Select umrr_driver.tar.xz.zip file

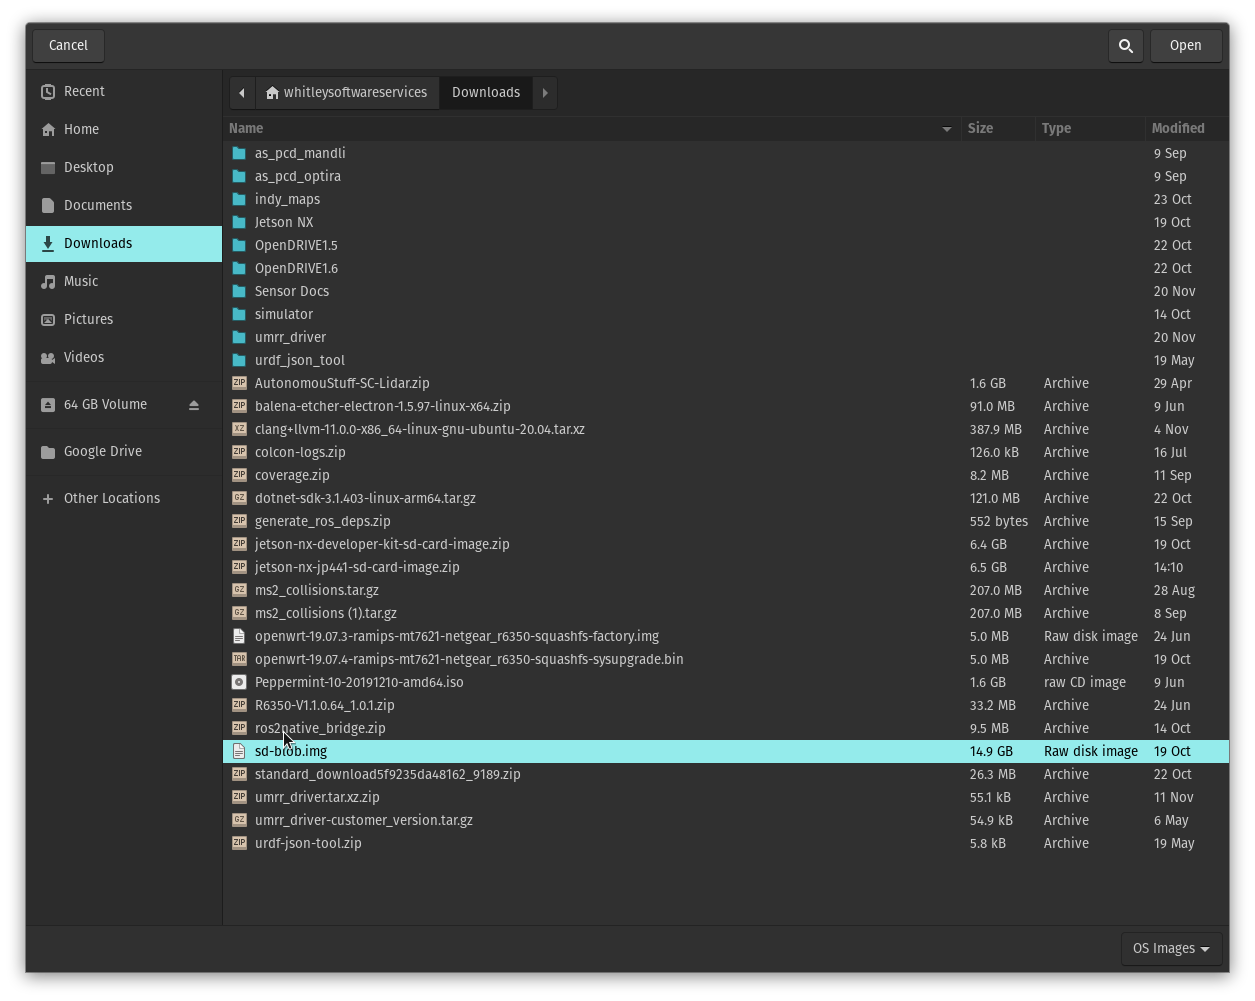point(726,797)
